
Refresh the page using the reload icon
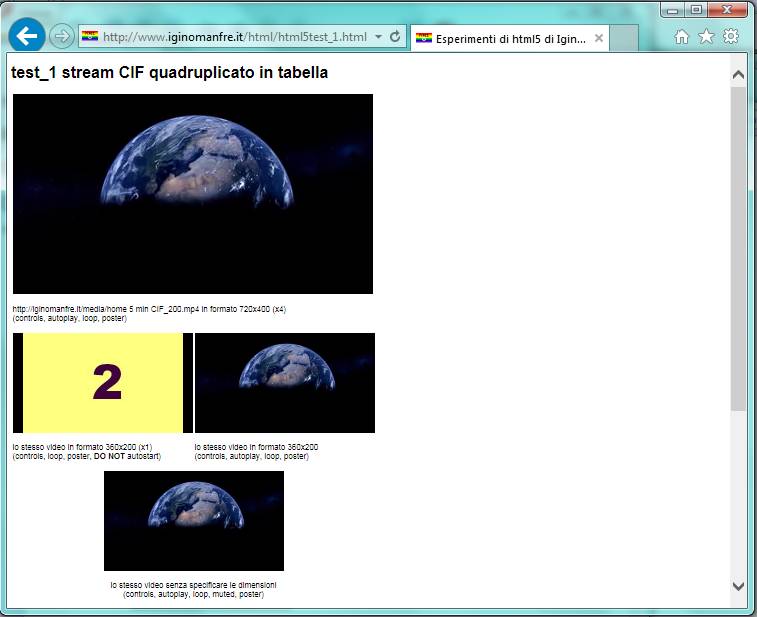tap(395, 37)
